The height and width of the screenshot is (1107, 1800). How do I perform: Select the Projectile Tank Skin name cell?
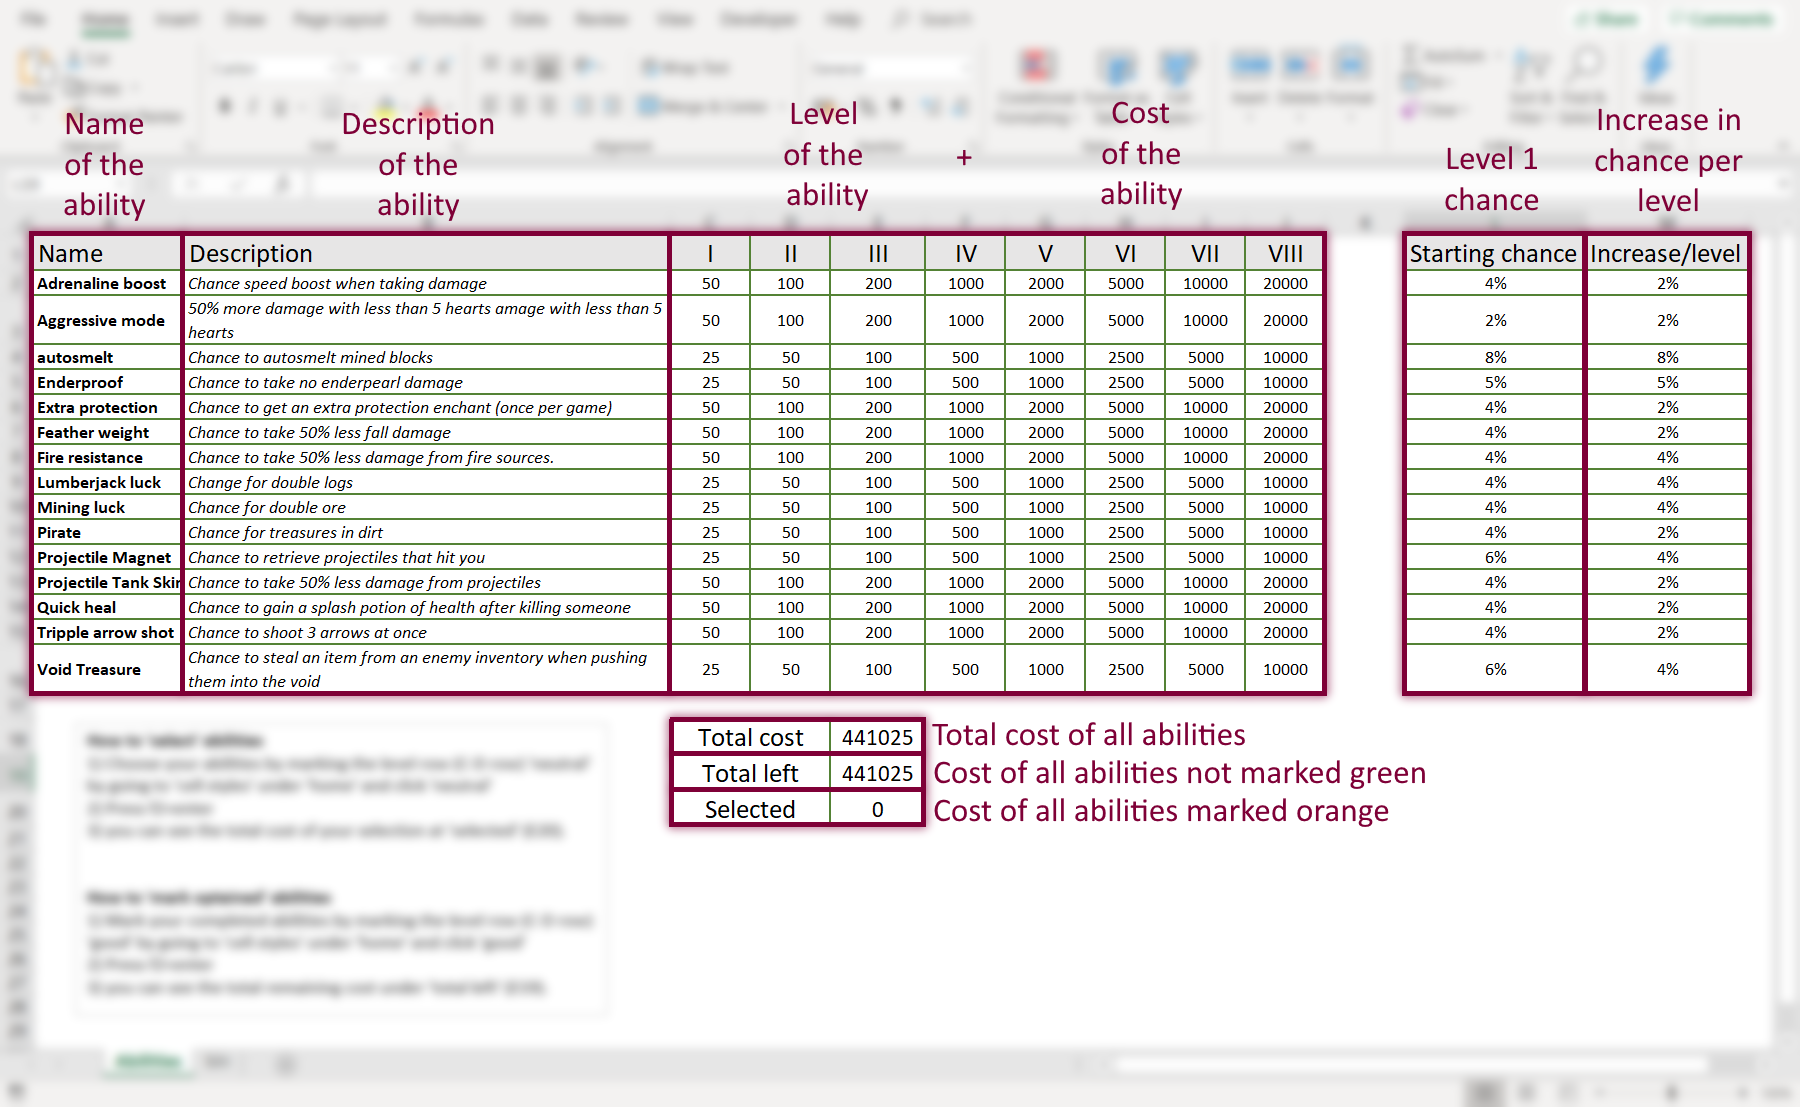107,583
